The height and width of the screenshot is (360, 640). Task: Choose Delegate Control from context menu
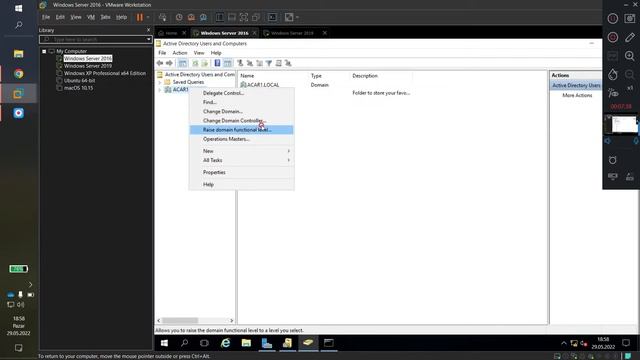pos(241,93)
